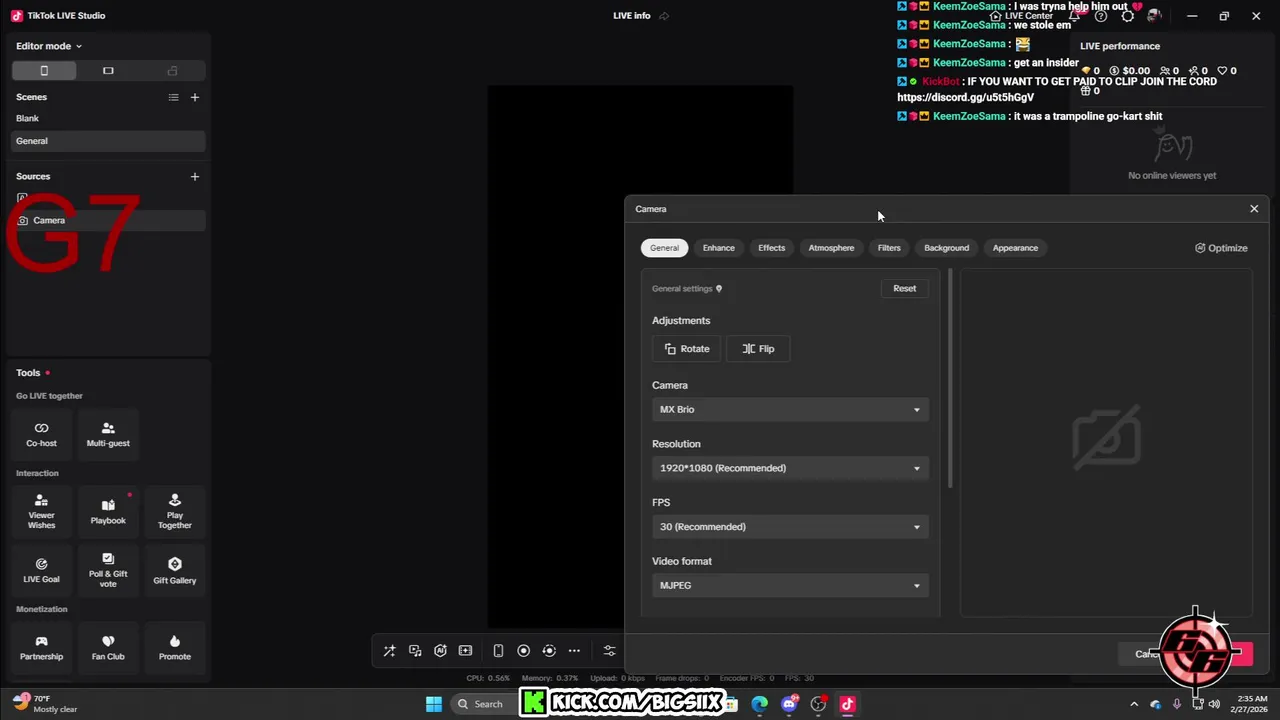This screenshot has height=720, width=1280.
Task: Open the profile avatar menu
Action: pos(1155,16)
